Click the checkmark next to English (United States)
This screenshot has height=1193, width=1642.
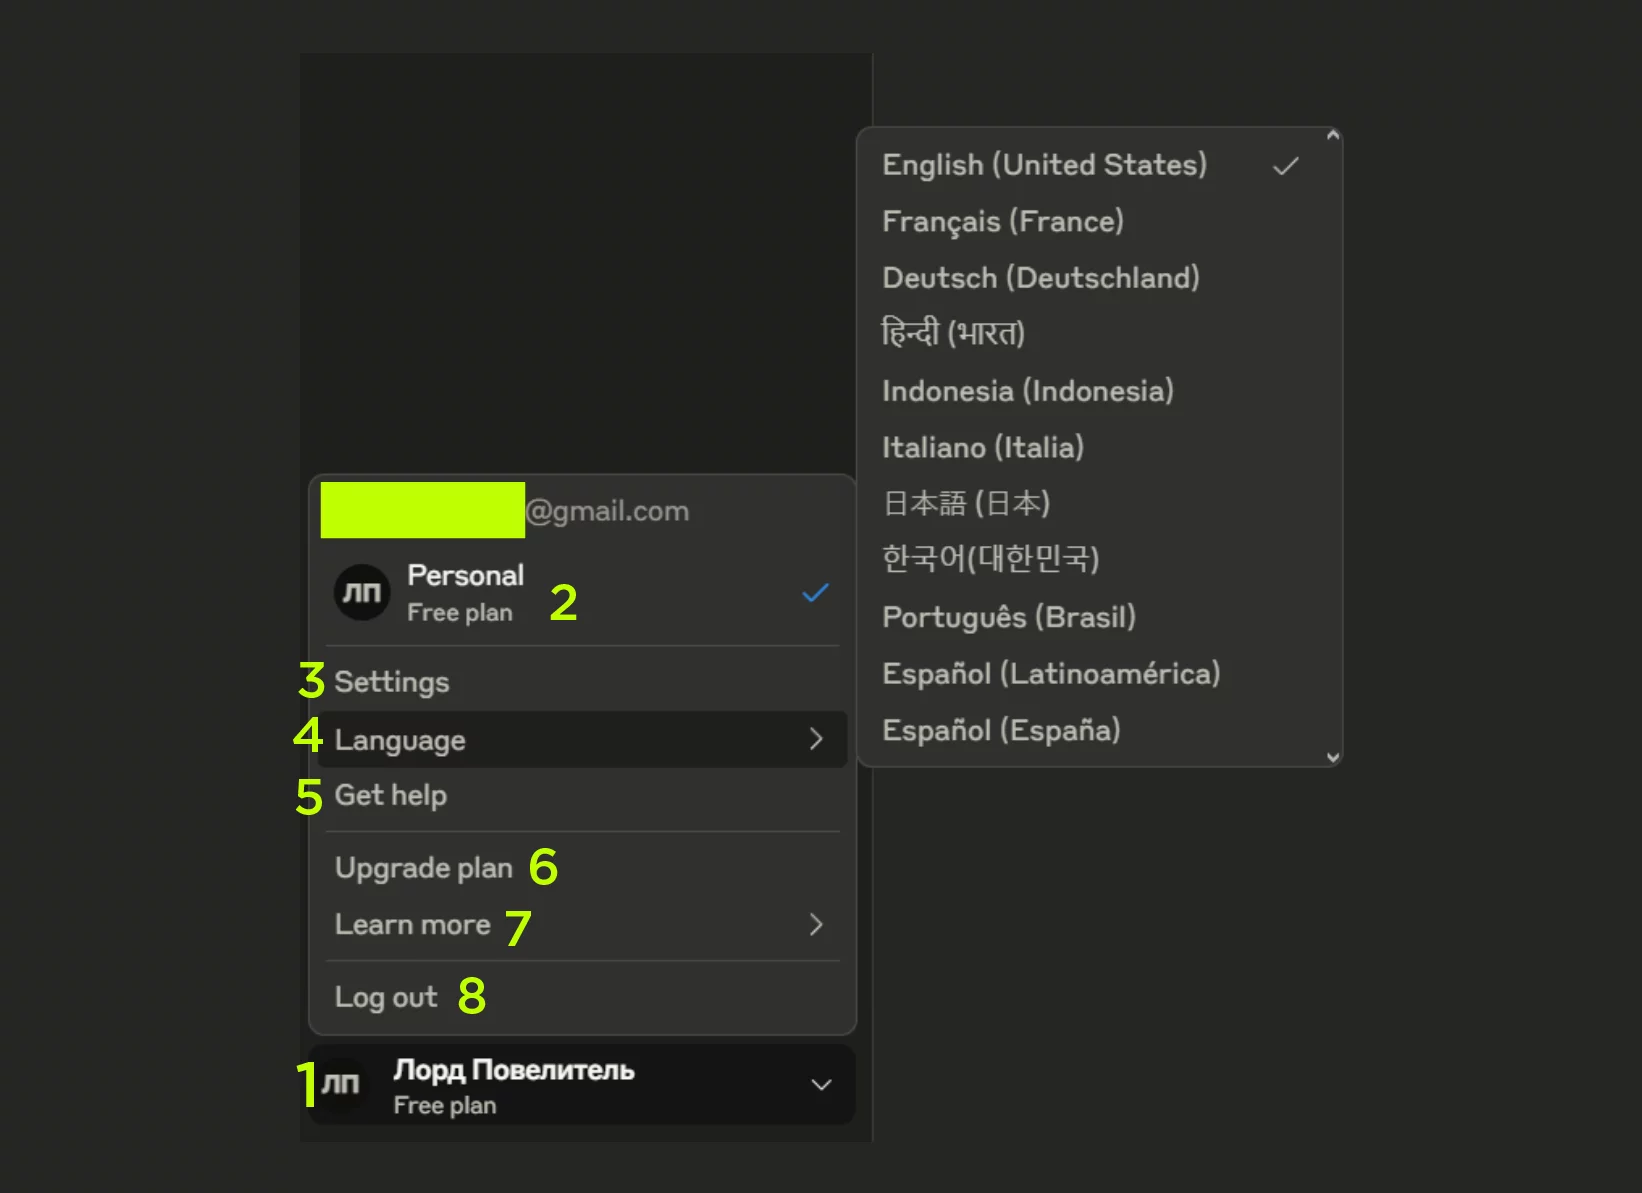1285,166
